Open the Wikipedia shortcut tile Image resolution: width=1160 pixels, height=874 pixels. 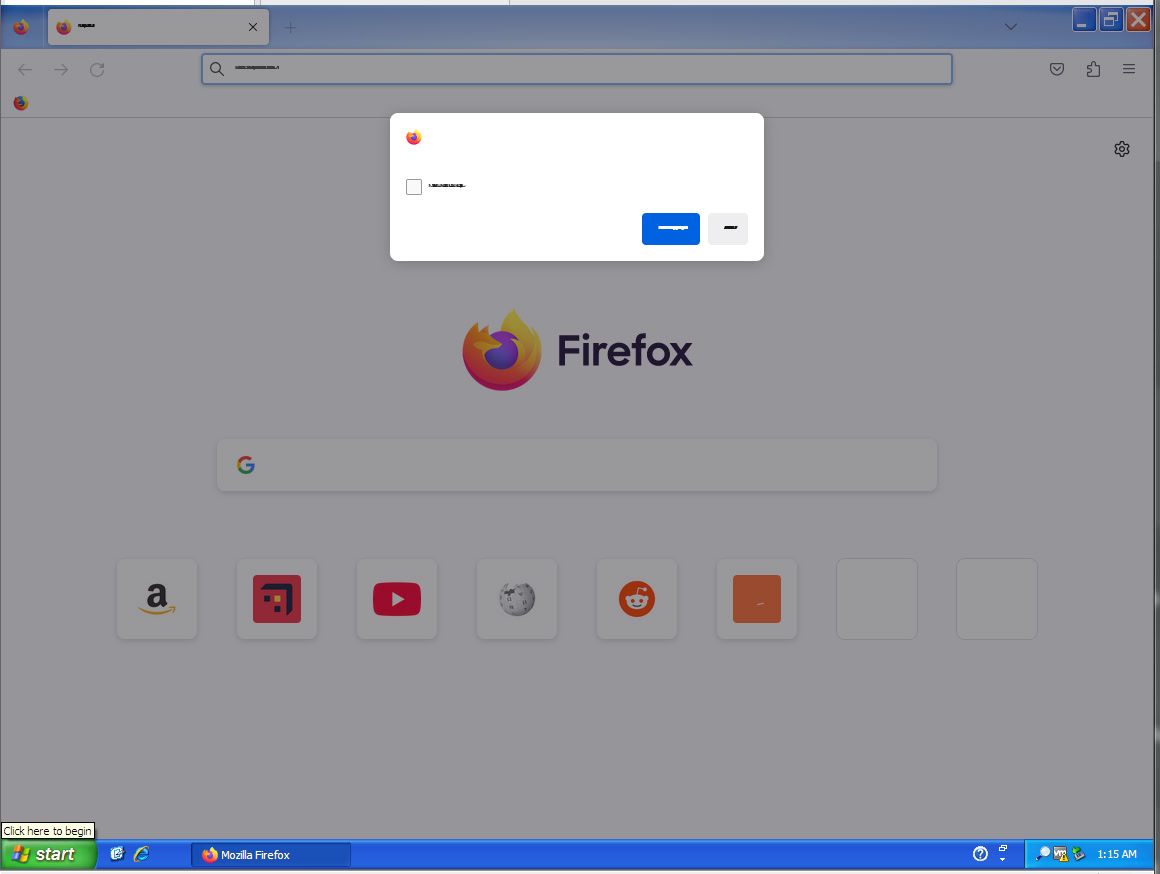tap(516, 599)
